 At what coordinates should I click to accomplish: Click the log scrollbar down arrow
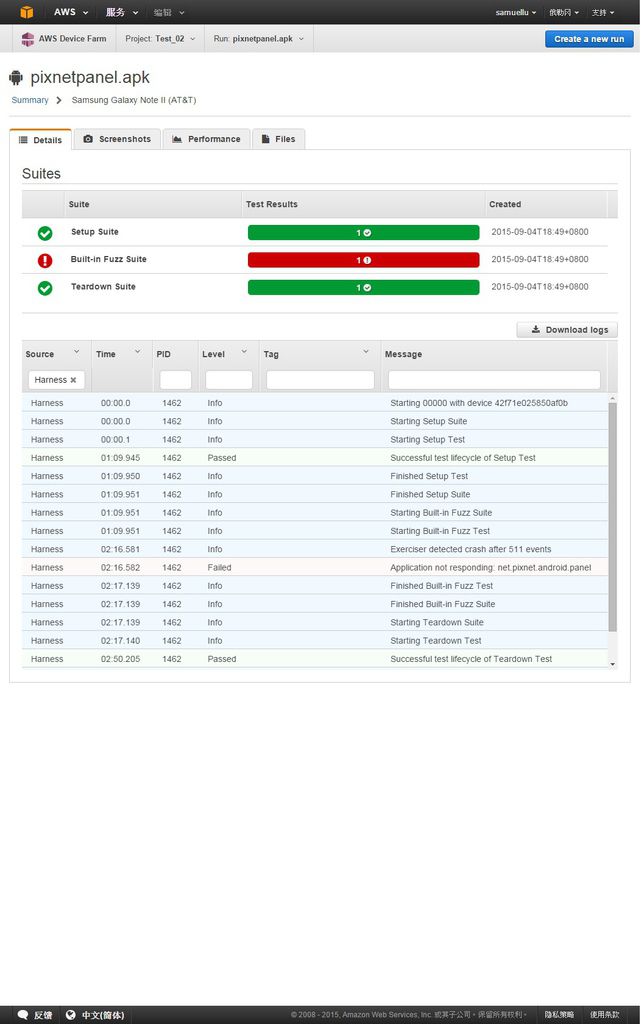pos(612,664)
